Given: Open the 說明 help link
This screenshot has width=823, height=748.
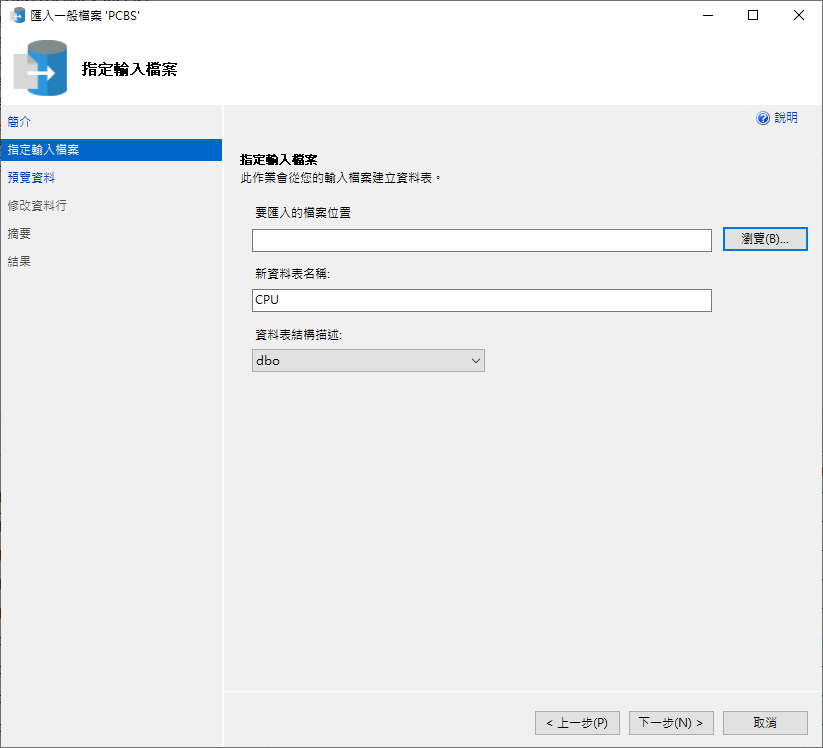Looking at the screenshot, I should 785,118.
